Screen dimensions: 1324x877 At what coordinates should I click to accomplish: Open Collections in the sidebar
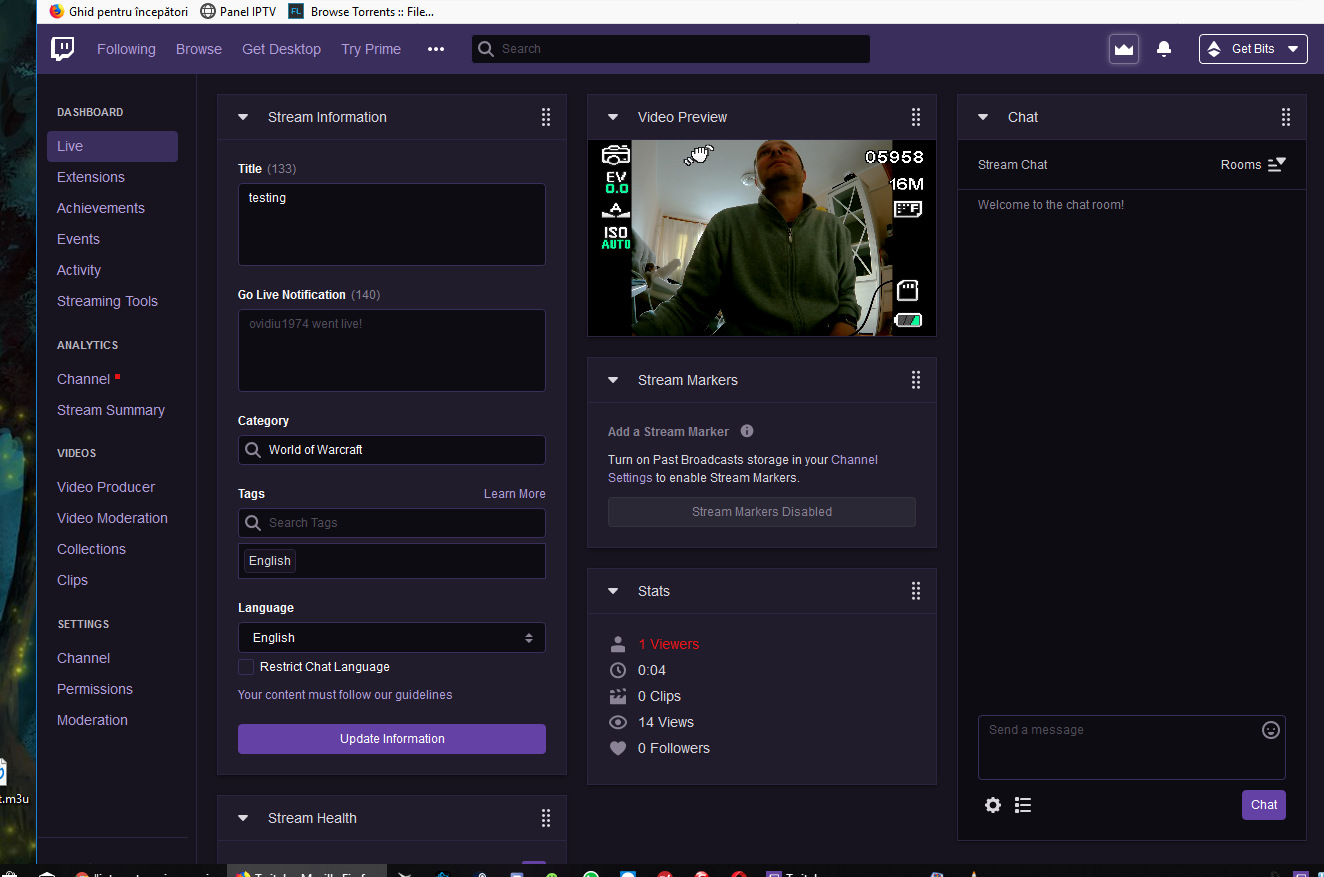pos(91,549)
